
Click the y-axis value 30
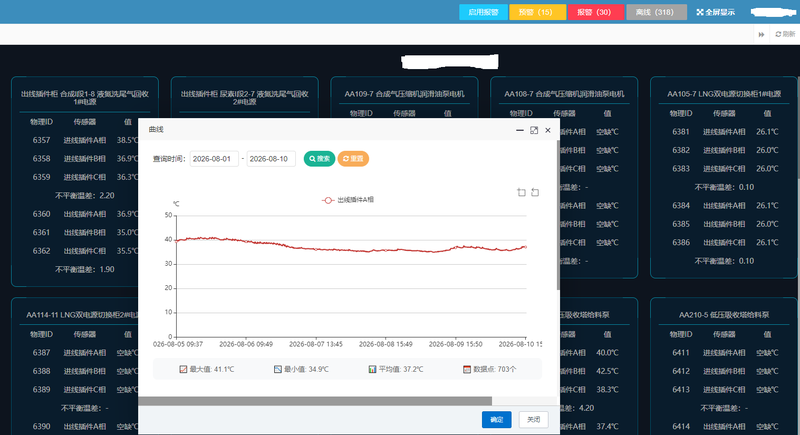[168, 264]
